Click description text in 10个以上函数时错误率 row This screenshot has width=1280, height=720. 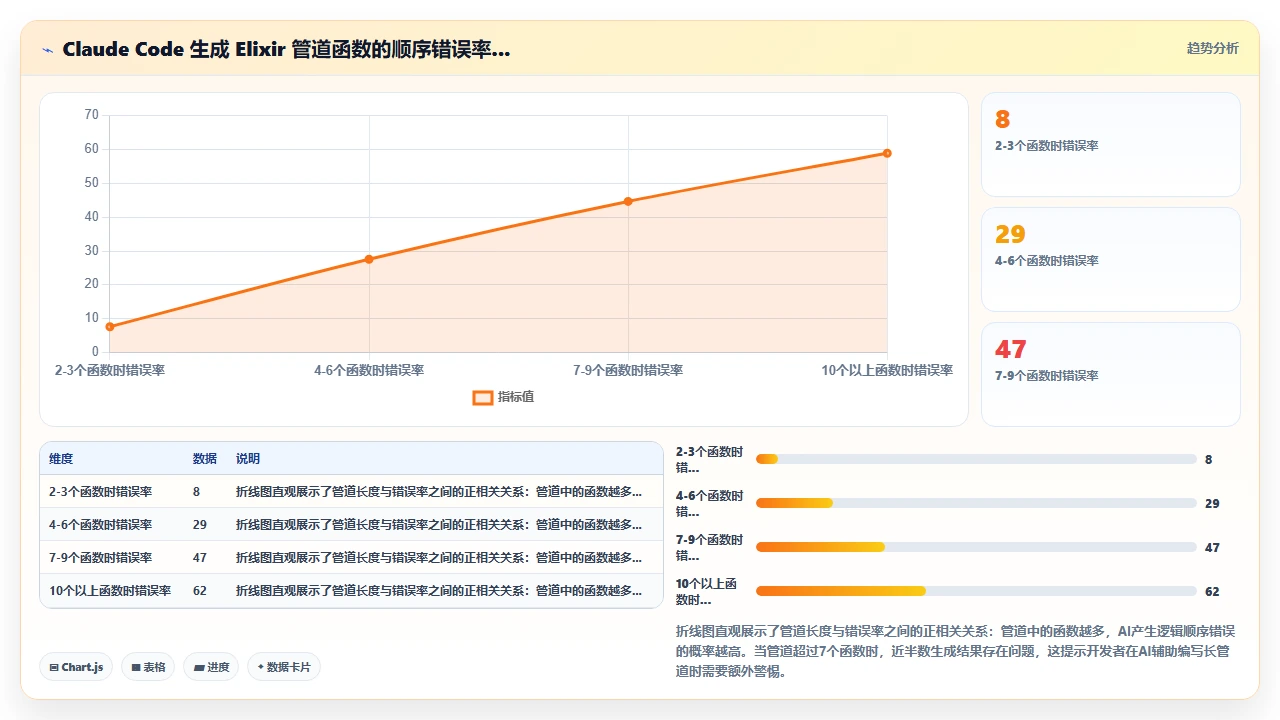click(439, 590)
